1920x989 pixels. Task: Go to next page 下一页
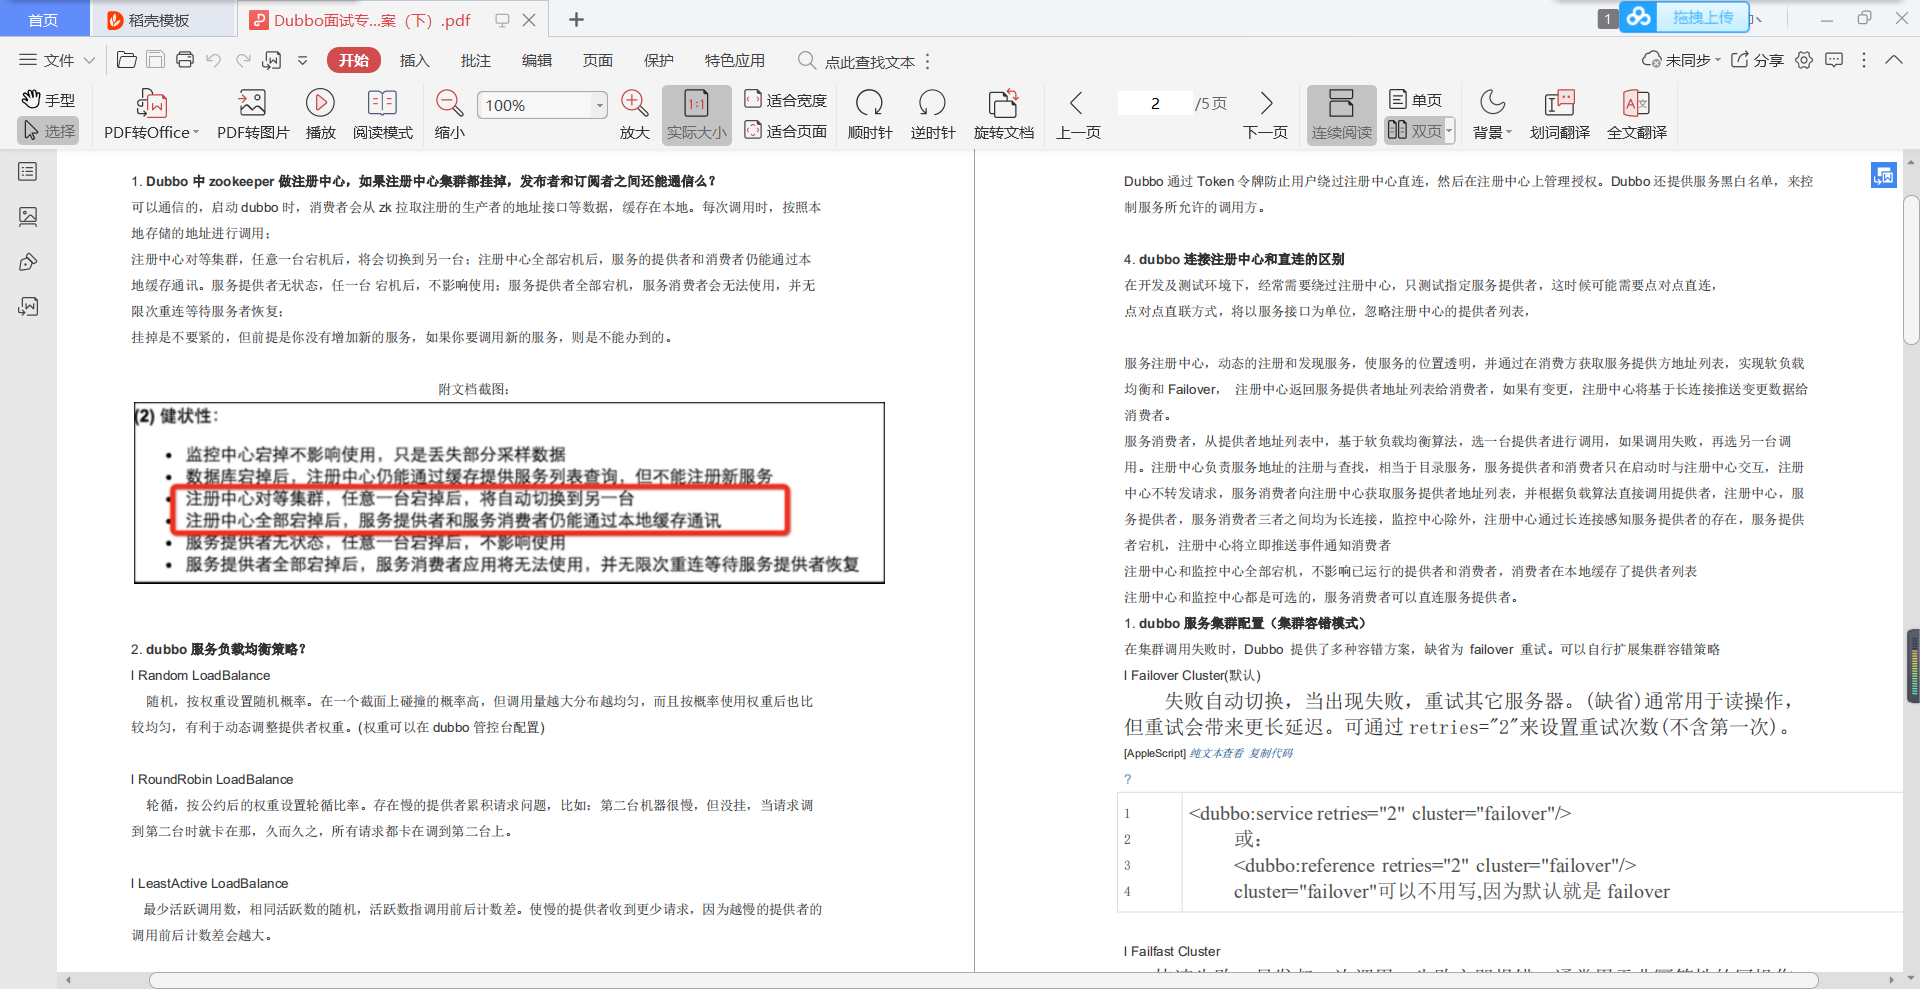pyautogui.click(x=1265, y=115)
